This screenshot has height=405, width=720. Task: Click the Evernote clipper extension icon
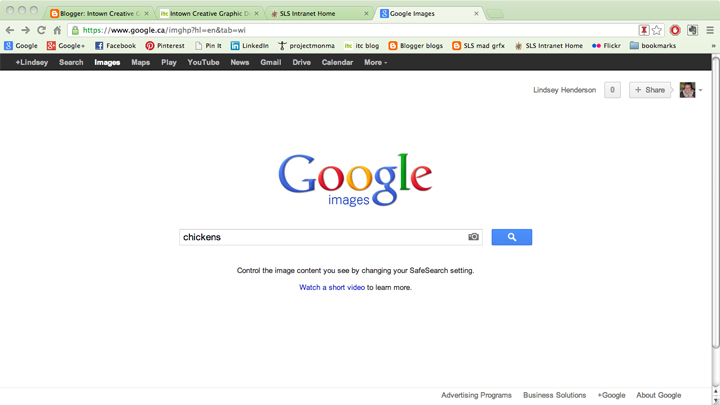point(692,30)
